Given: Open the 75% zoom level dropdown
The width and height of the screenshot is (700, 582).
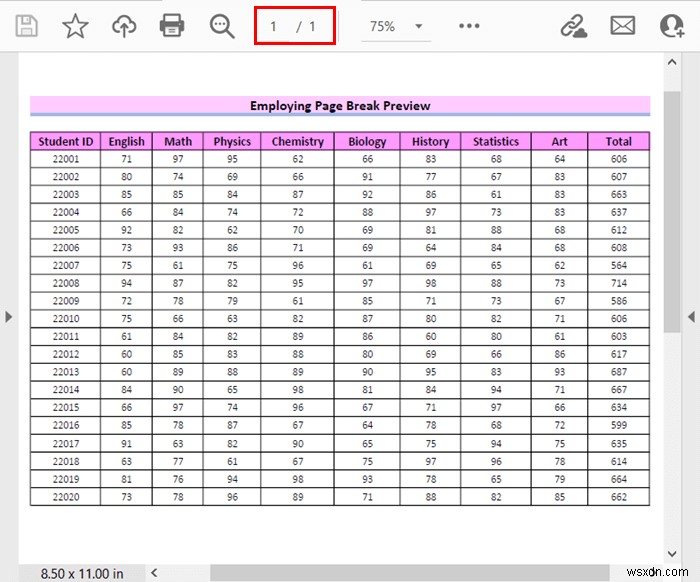Looking at the screenshot, I should tap(396, 26).
